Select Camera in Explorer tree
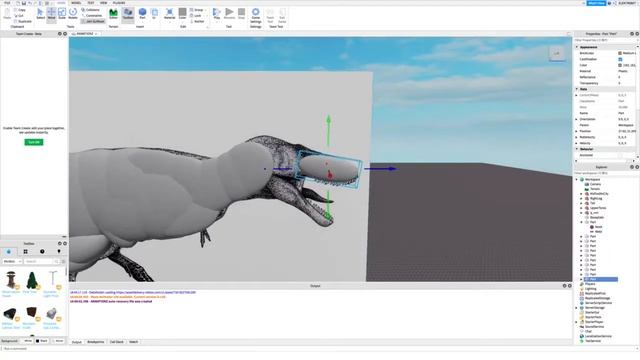This screenshot has width=640, height=360. (x=595, y=184)
